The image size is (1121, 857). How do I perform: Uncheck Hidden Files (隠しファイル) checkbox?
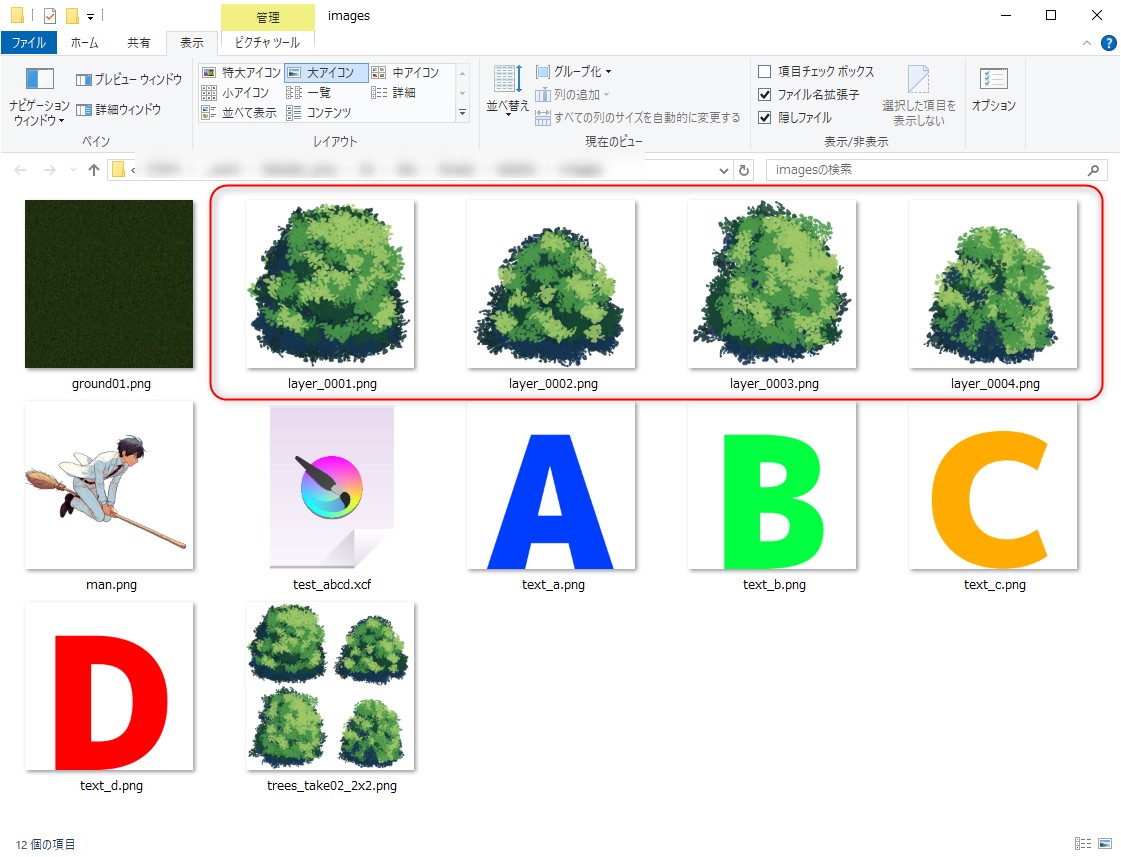click(765, 117)
